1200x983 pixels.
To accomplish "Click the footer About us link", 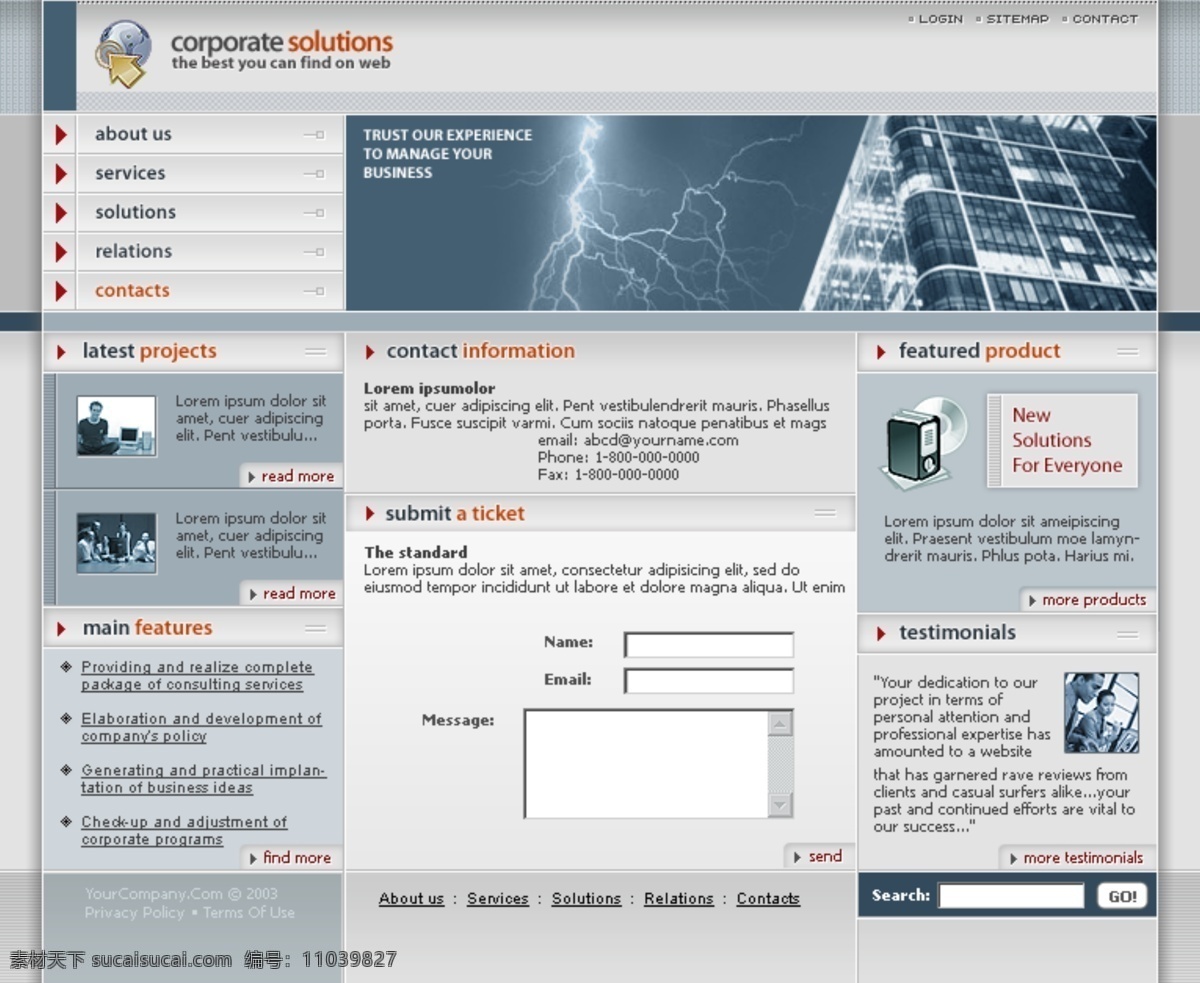I will [x=411, y=899].
